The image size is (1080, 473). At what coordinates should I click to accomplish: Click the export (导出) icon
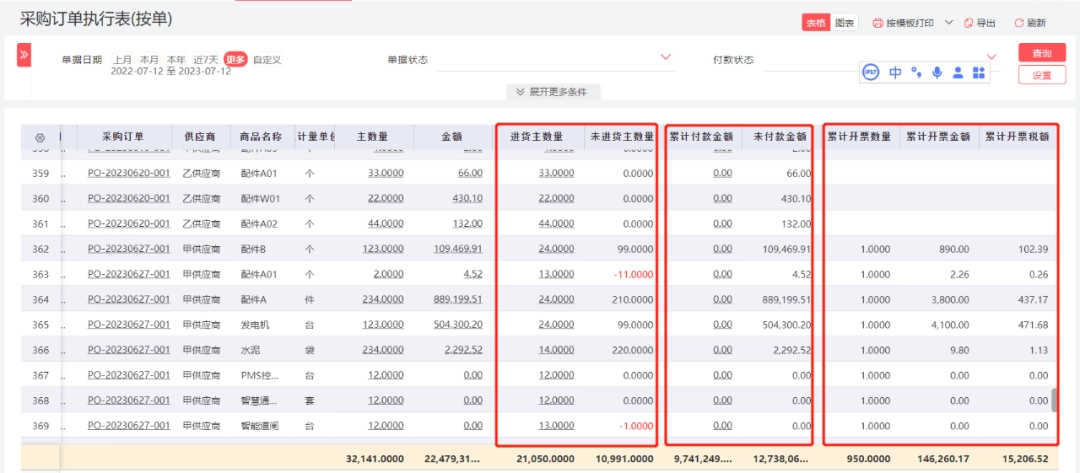[x=969, y=23]
